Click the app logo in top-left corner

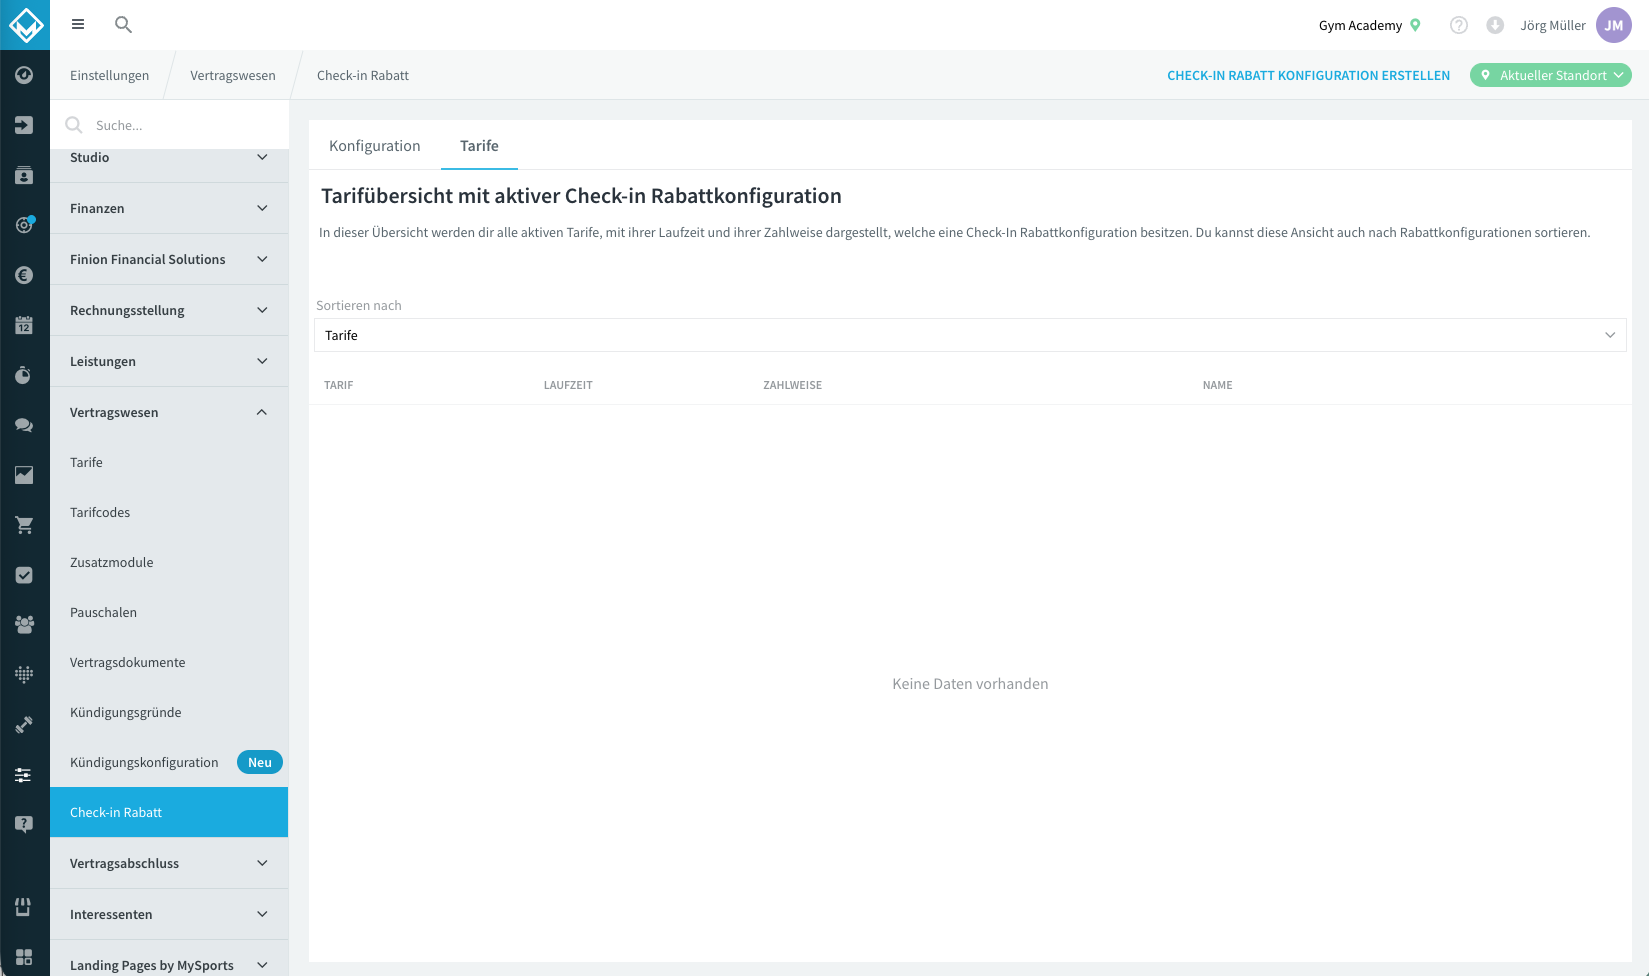click(x=25, y=25)
